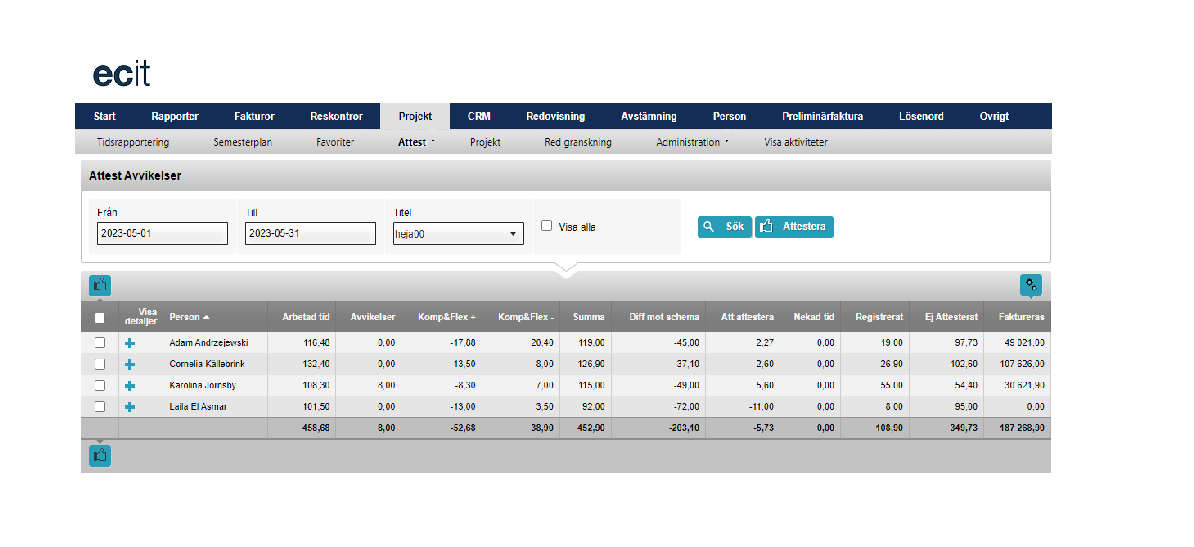Click the Visa detaljer column header
Image resolution: width=1194 pixels, height=547 pixels.
[x=141, y=317]
